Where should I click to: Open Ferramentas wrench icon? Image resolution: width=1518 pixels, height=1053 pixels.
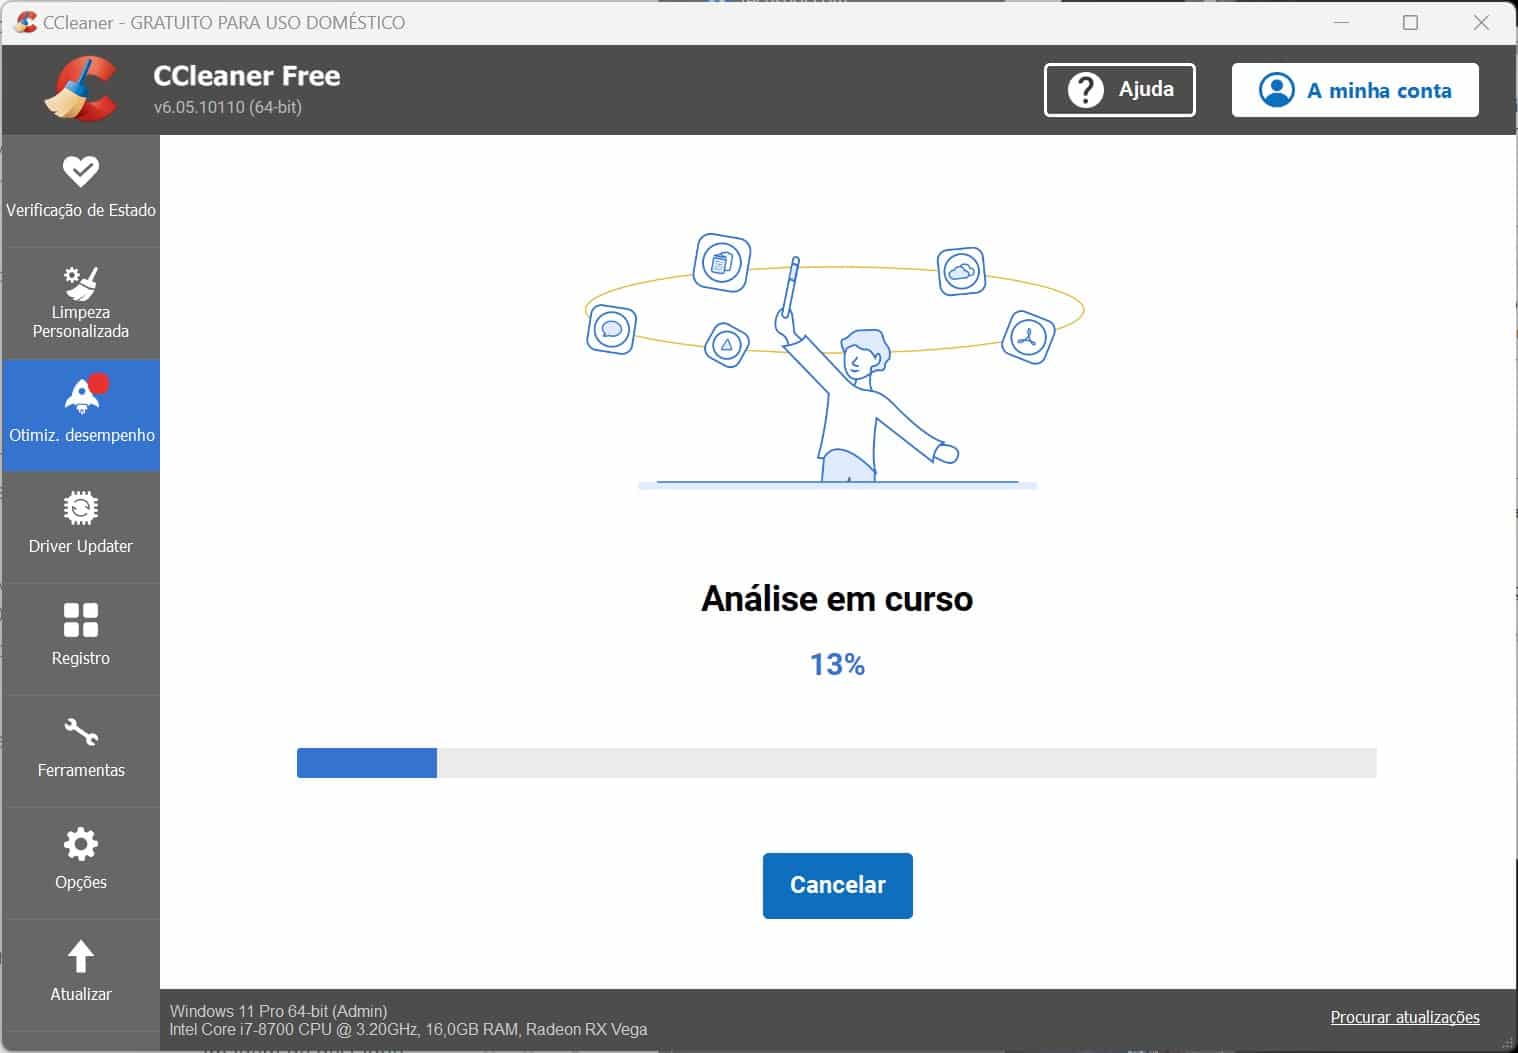[80, 733]
